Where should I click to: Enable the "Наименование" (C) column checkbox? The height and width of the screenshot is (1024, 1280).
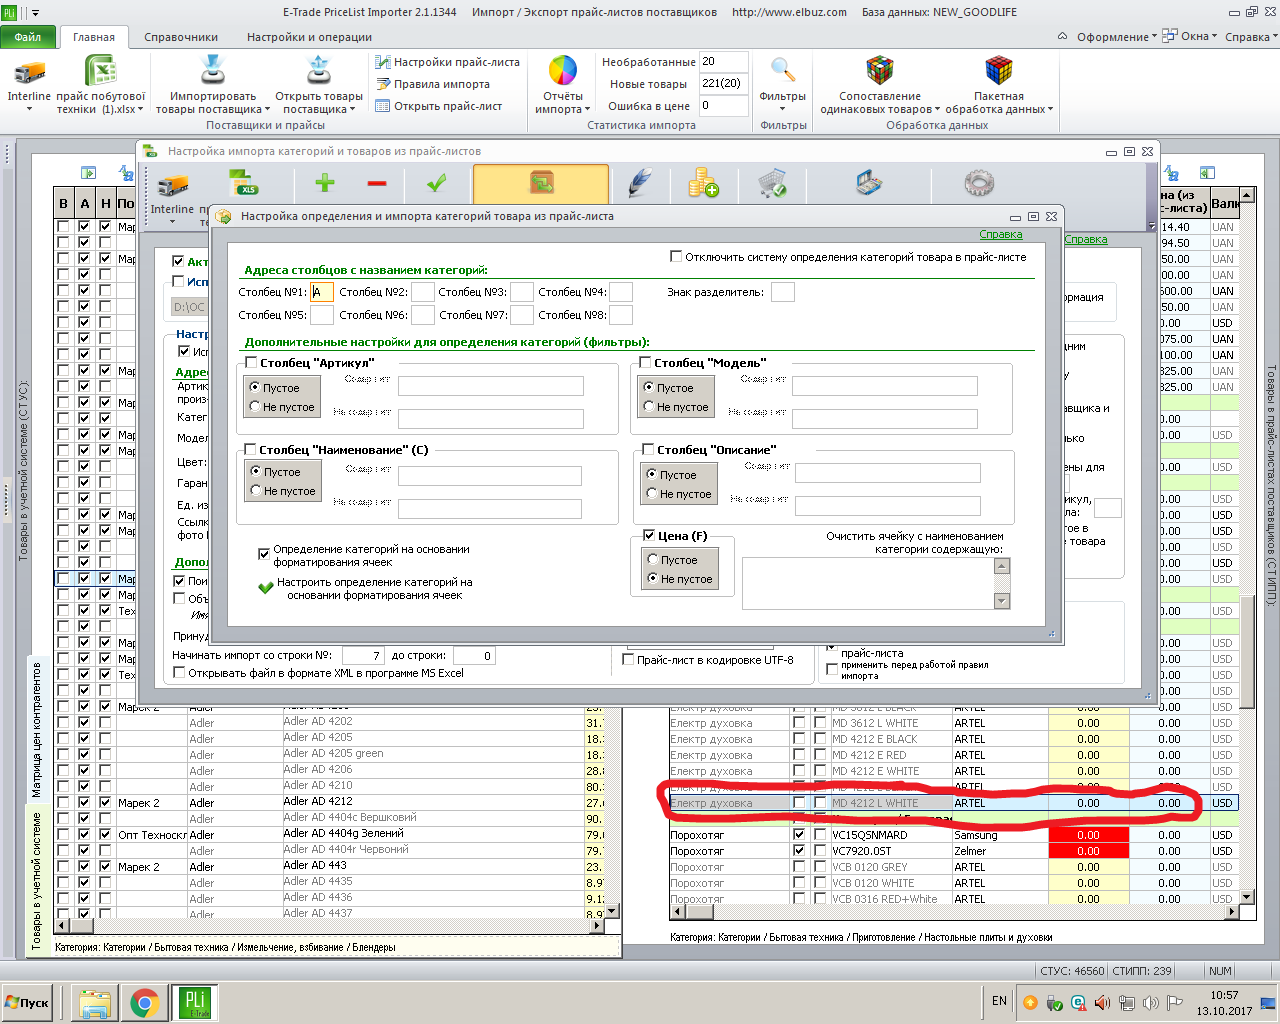point(252,450)
